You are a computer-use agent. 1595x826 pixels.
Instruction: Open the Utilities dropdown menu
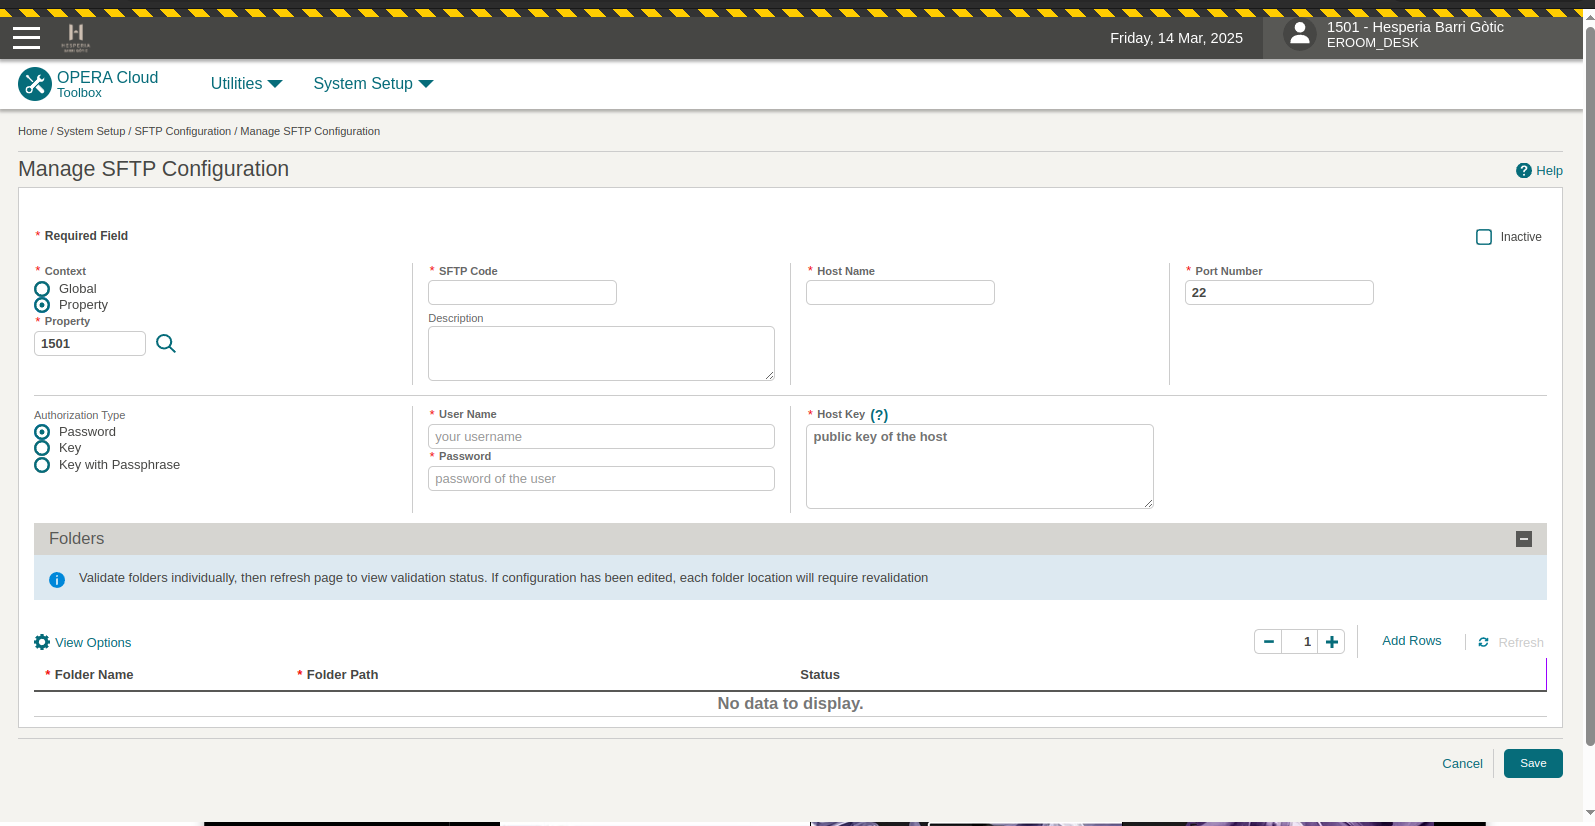point(246,84)
